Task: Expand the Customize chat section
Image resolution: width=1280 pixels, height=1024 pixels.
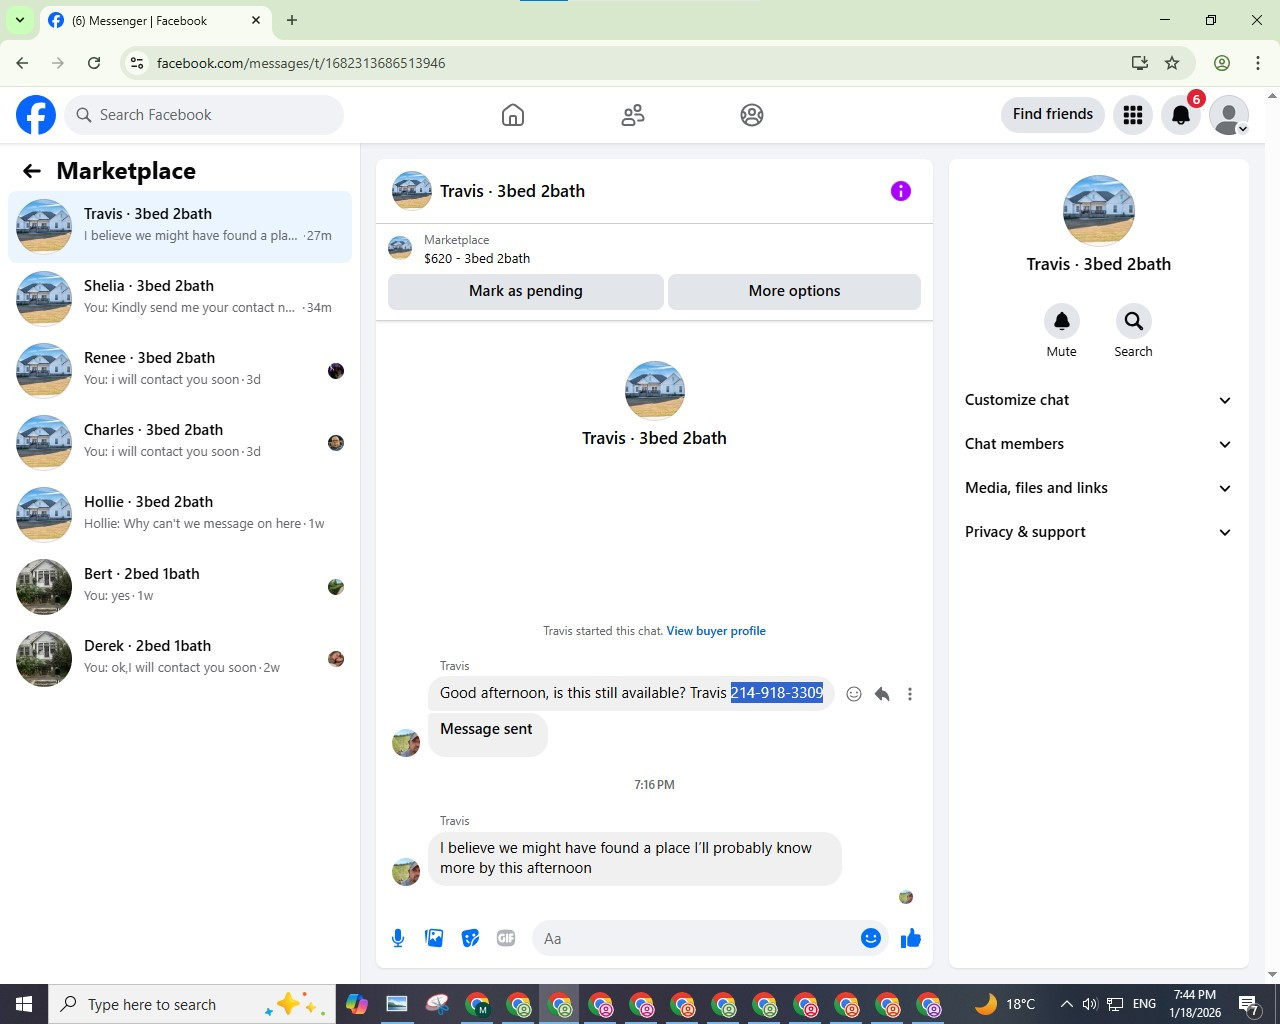Action: tap(1098, 400)
